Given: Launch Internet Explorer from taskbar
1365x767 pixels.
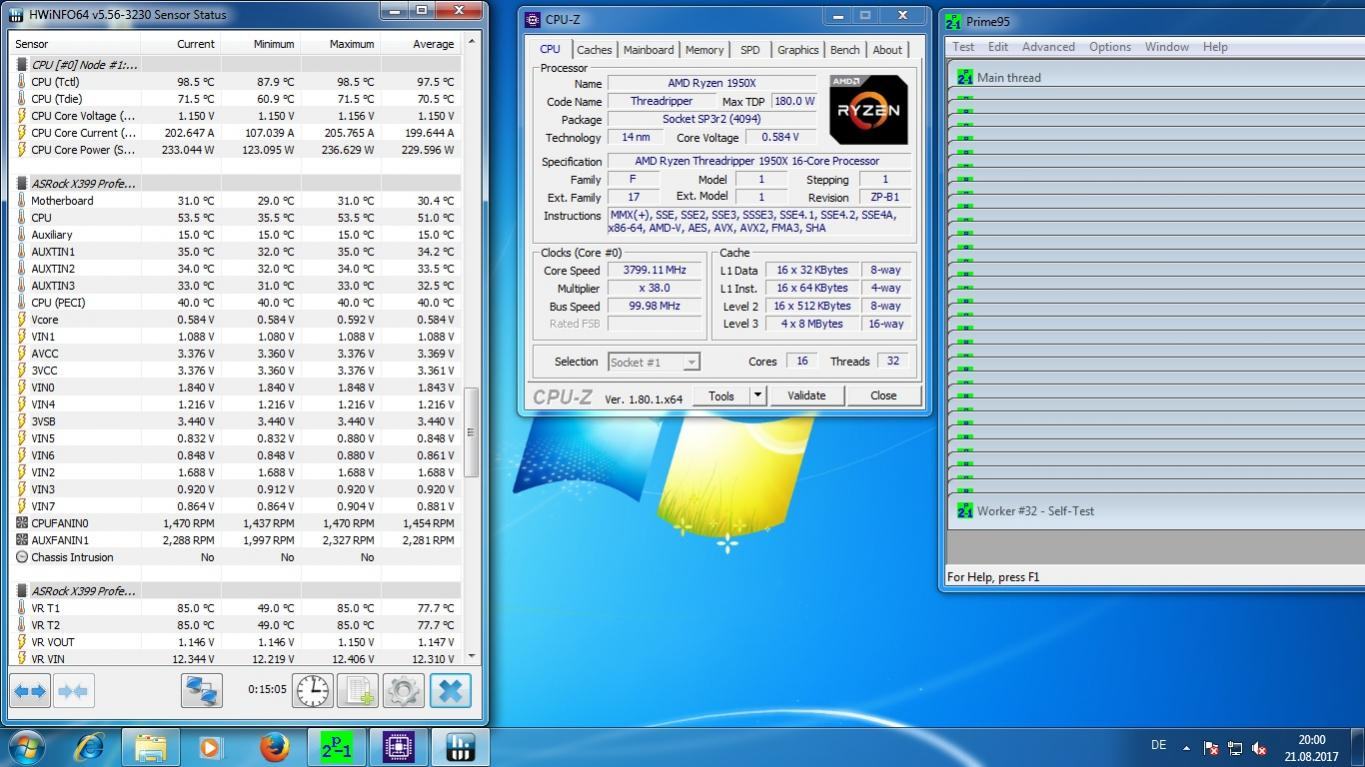Looking at the screenshot, I should tap(90, 747).
